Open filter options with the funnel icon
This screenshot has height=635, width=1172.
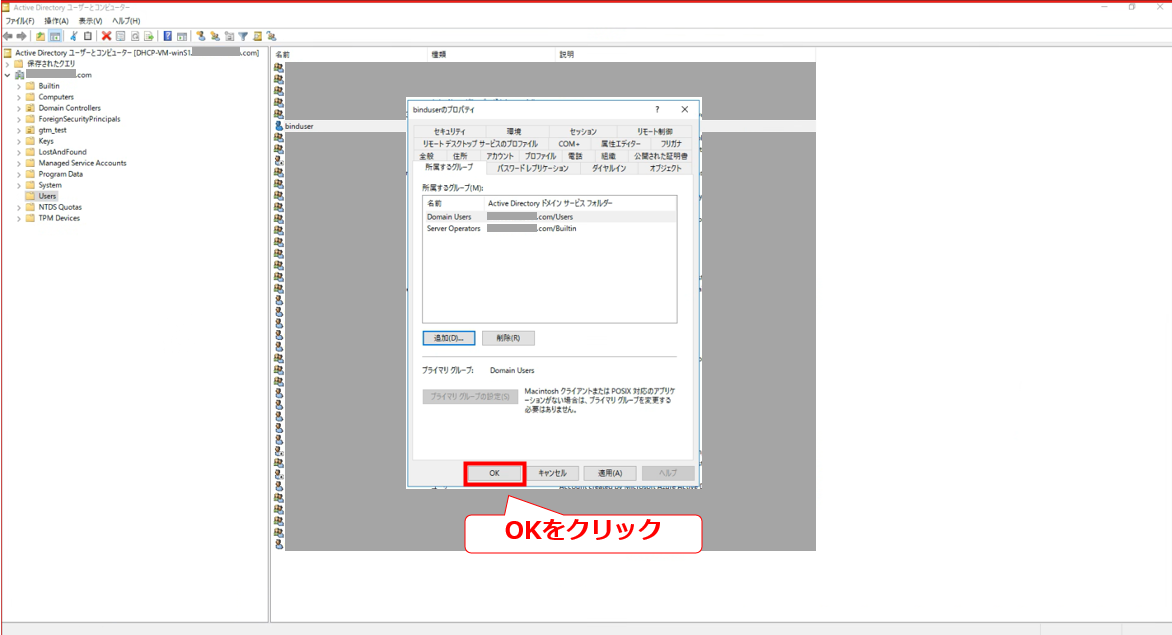tap(243, 36)
